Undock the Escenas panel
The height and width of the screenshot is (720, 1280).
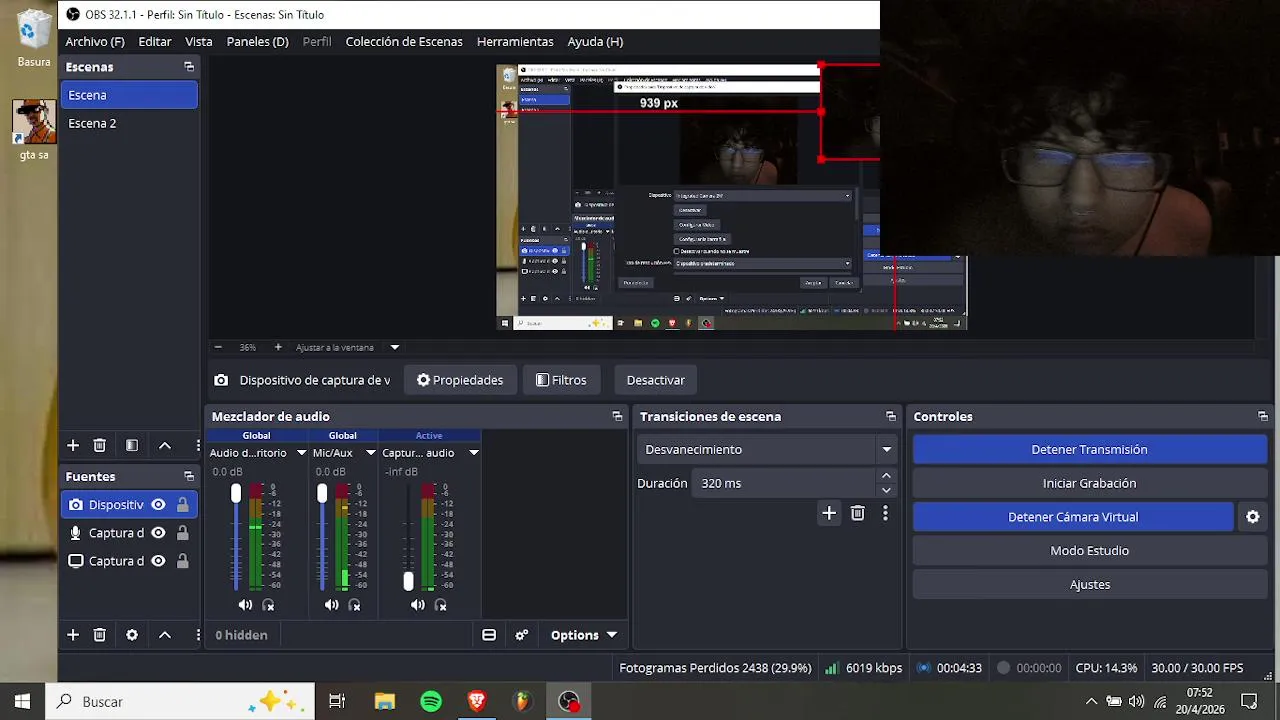(x=189, y=67)
